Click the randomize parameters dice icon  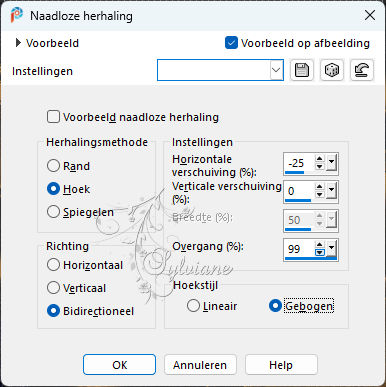(x=332, y=70)
